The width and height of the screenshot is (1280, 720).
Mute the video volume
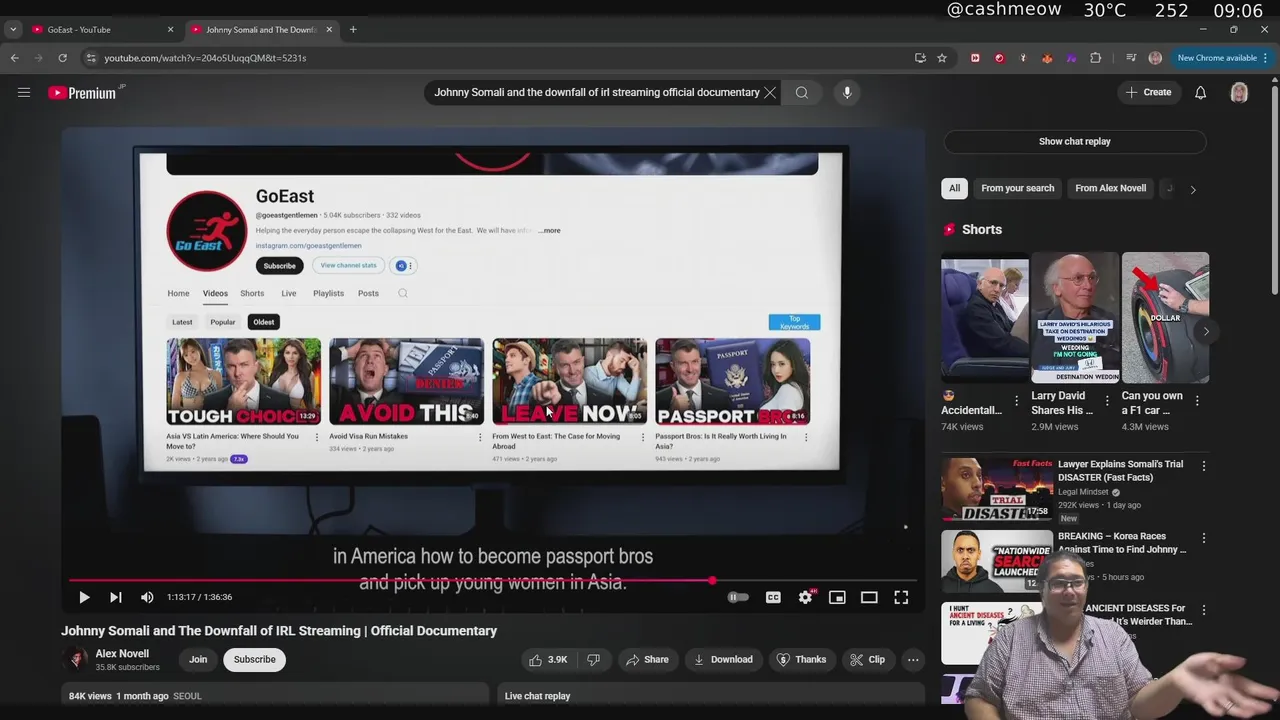click(147, 597)
